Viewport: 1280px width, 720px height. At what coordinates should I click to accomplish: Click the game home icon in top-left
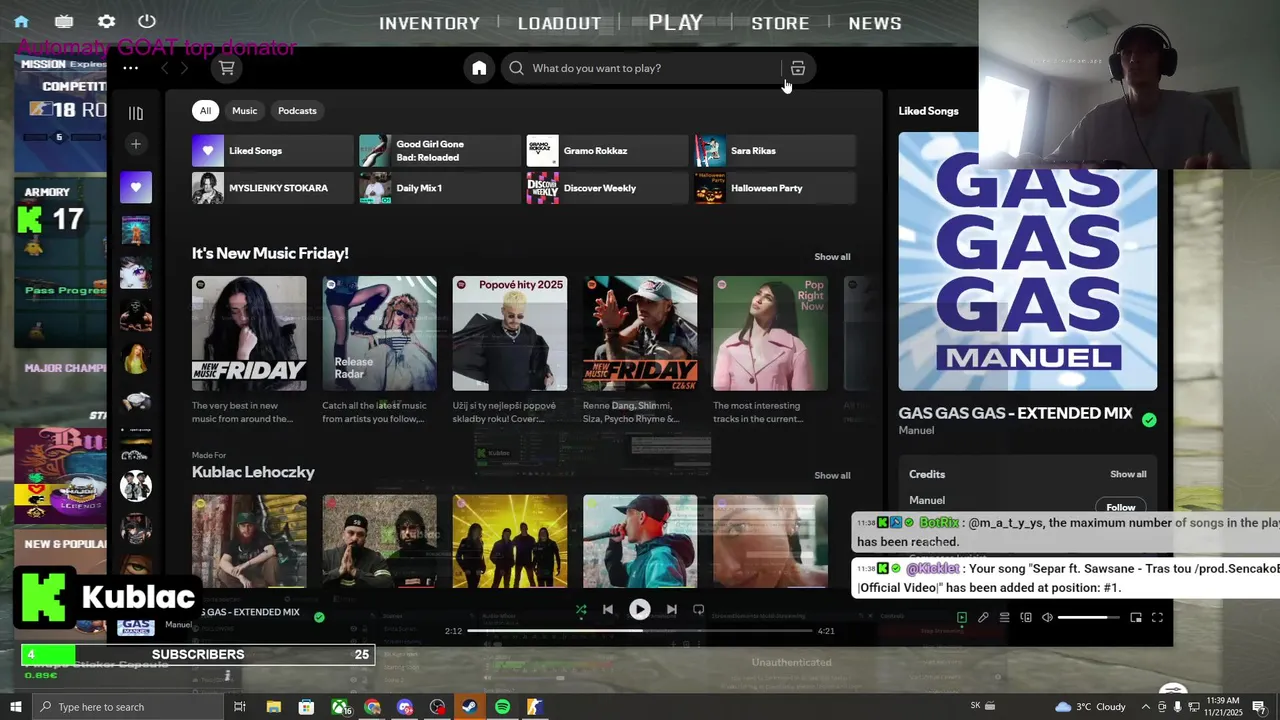pyautogui.click(x=21, y=21)
